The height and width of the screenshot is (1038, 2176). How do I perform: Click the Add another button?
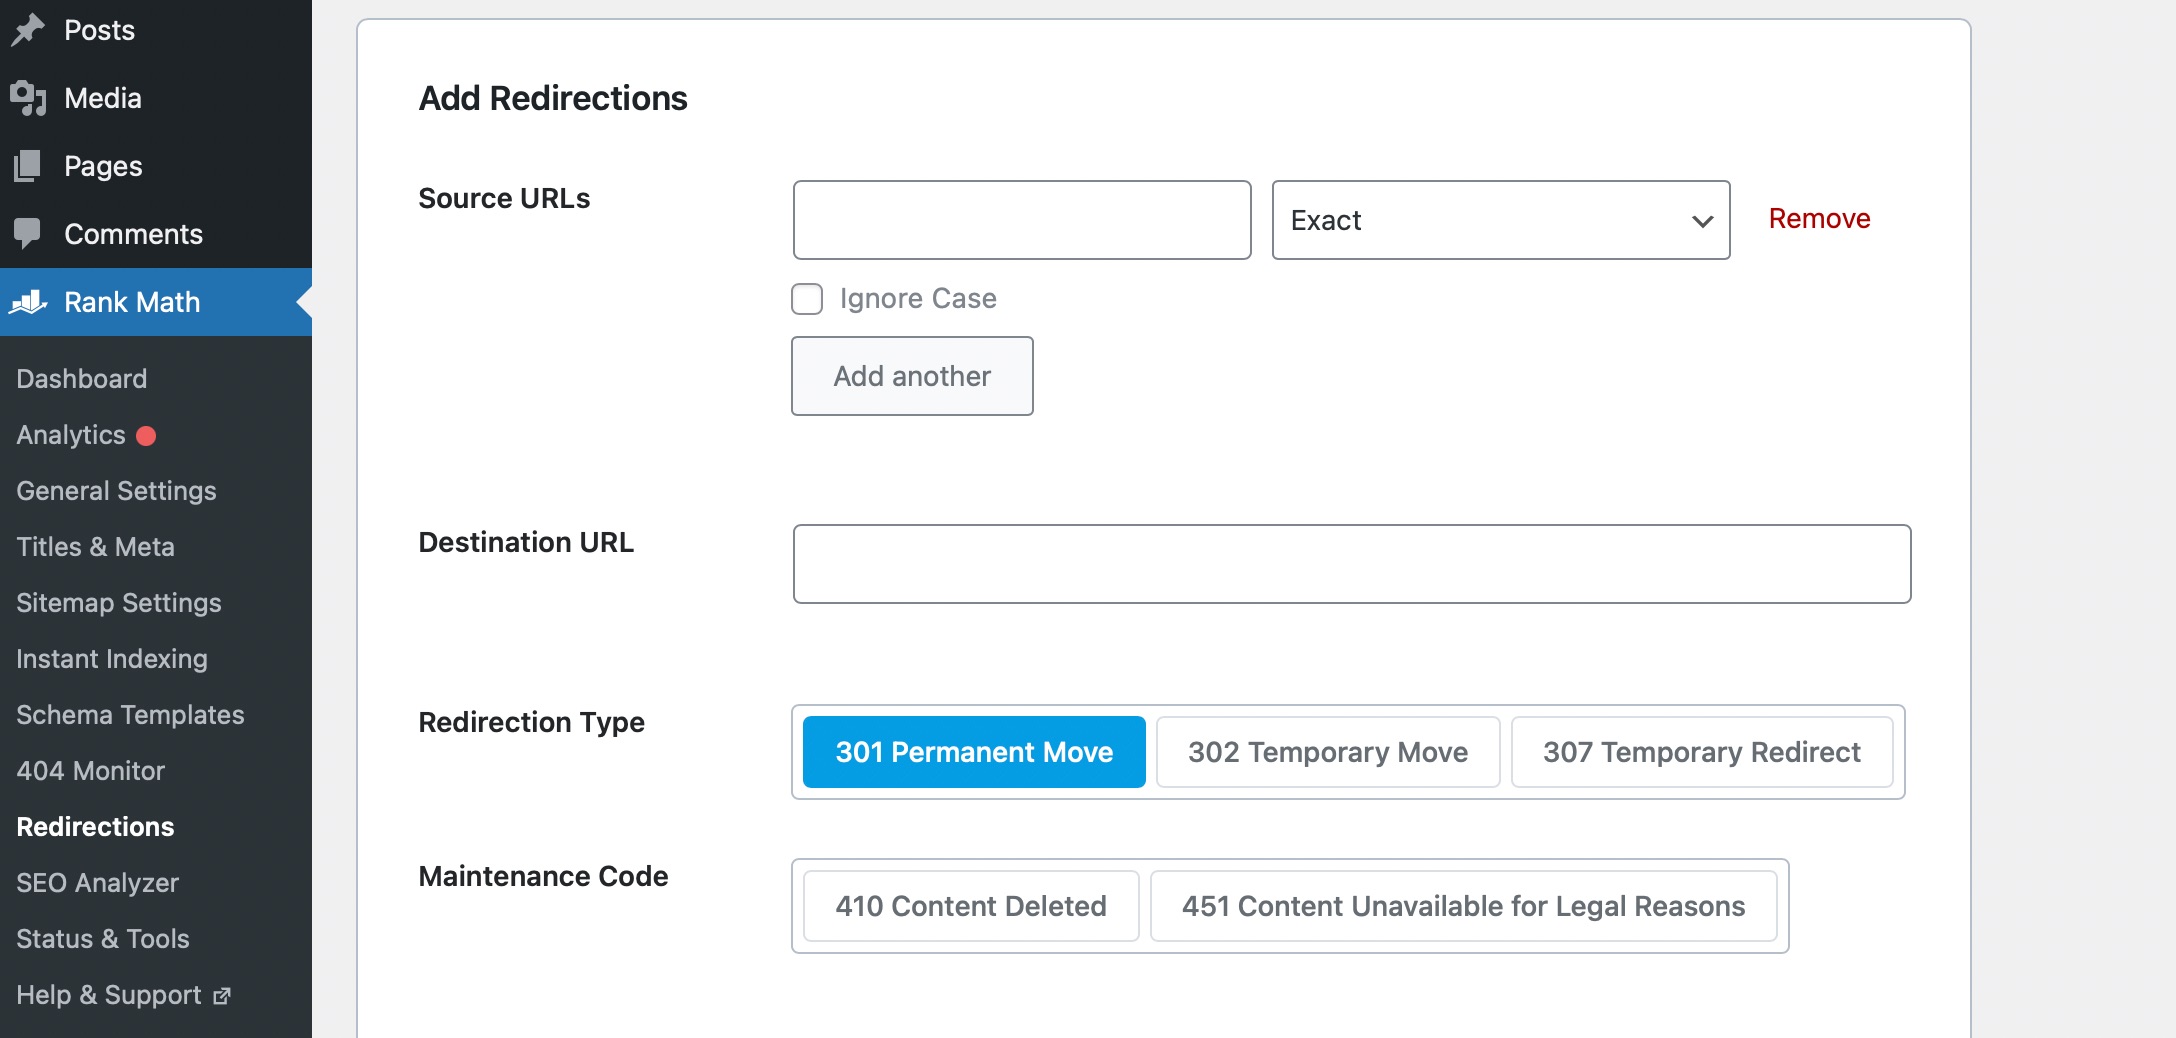click(x=912, y=376)
